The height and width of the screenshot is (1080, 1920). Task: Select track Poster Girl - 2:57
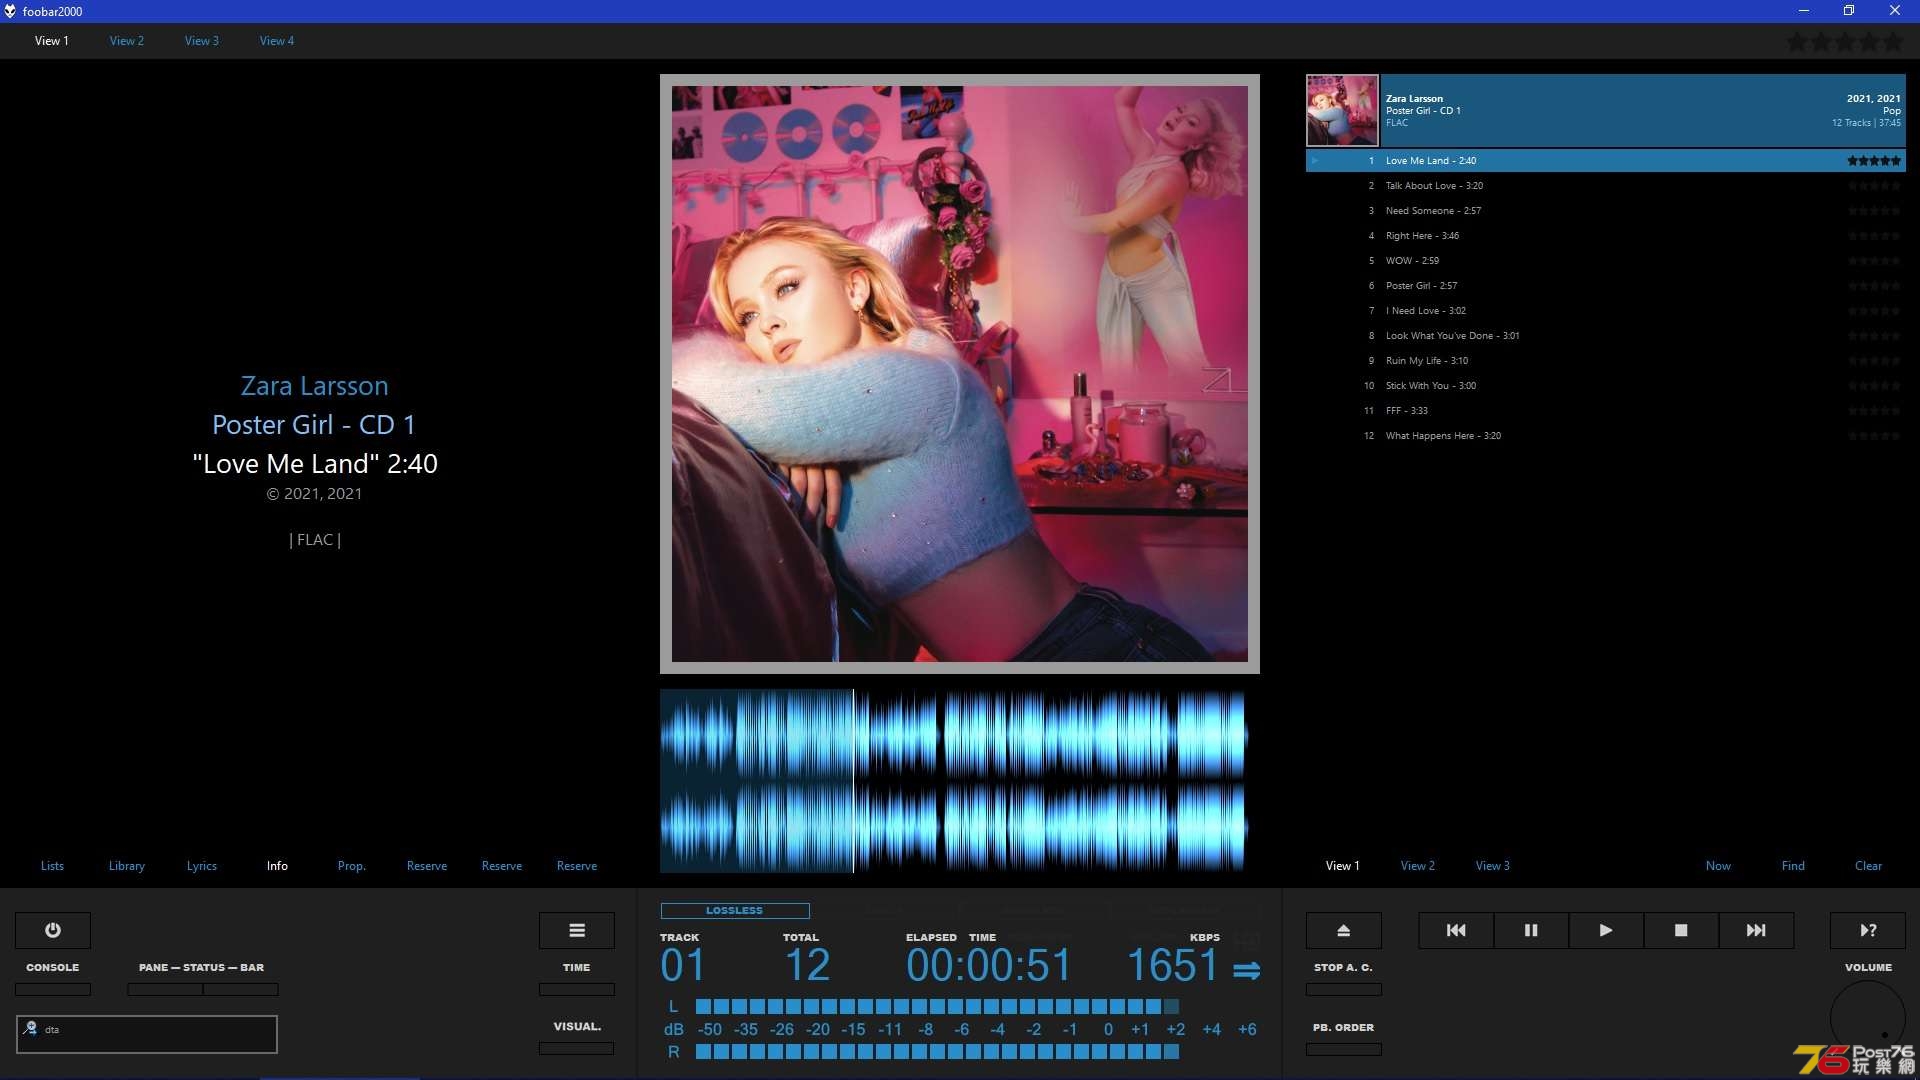tap(1606, 286)
